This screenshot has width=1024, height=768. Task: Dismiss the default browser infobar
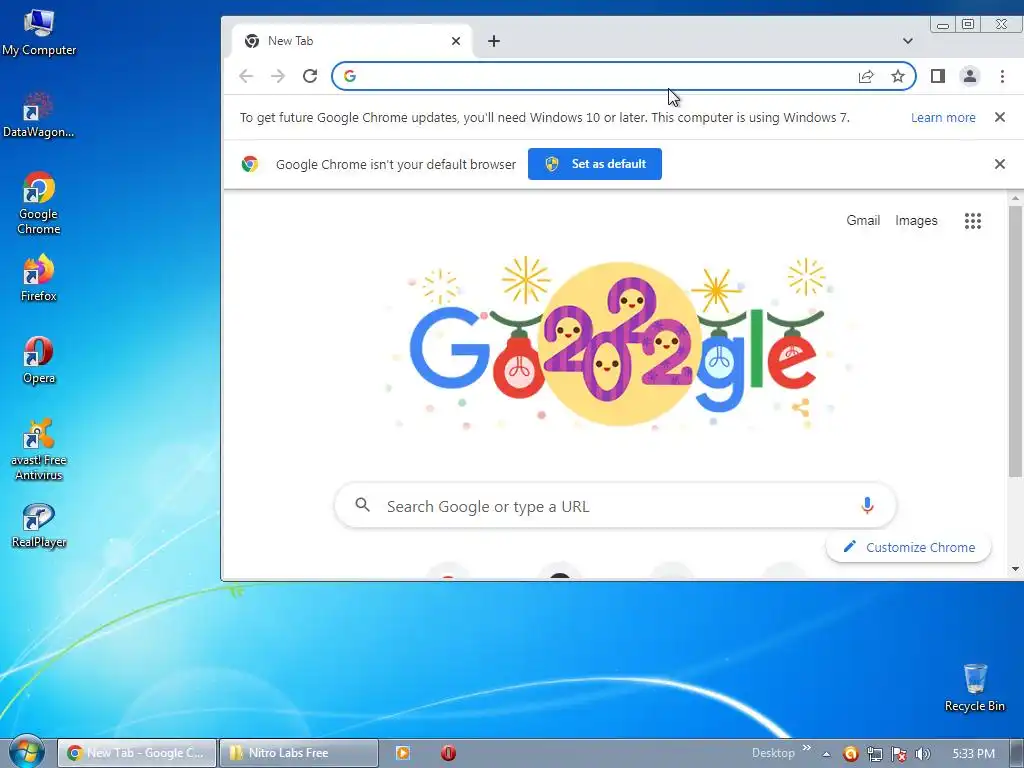[999, 164]
